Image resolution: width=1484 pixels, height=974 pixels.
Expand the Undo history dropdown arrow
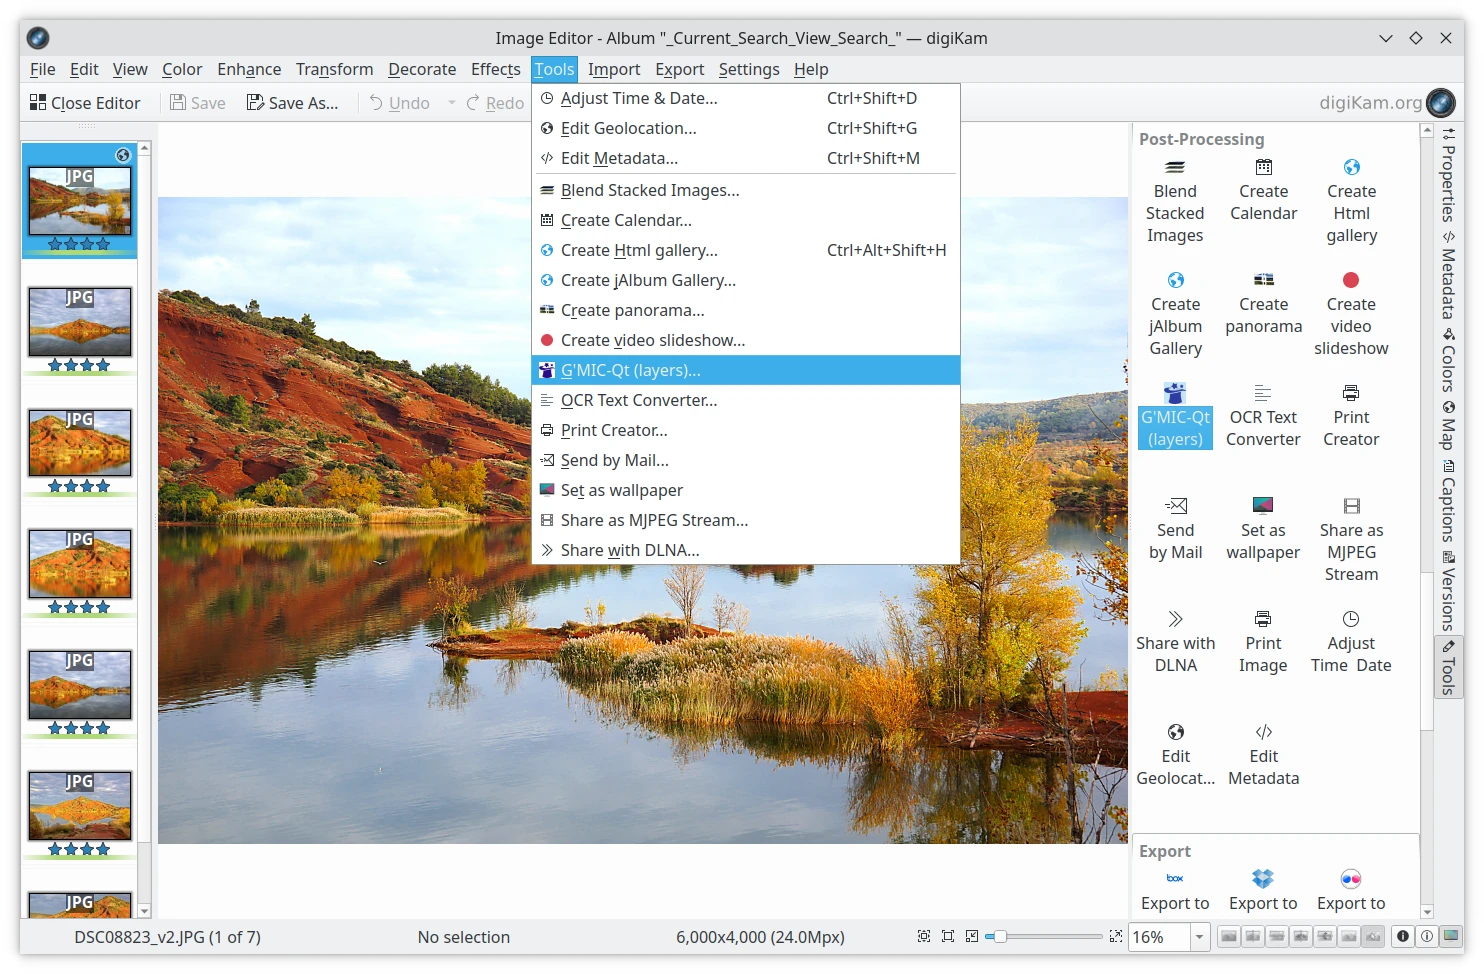pyautogui.click(x=451, y=103)
